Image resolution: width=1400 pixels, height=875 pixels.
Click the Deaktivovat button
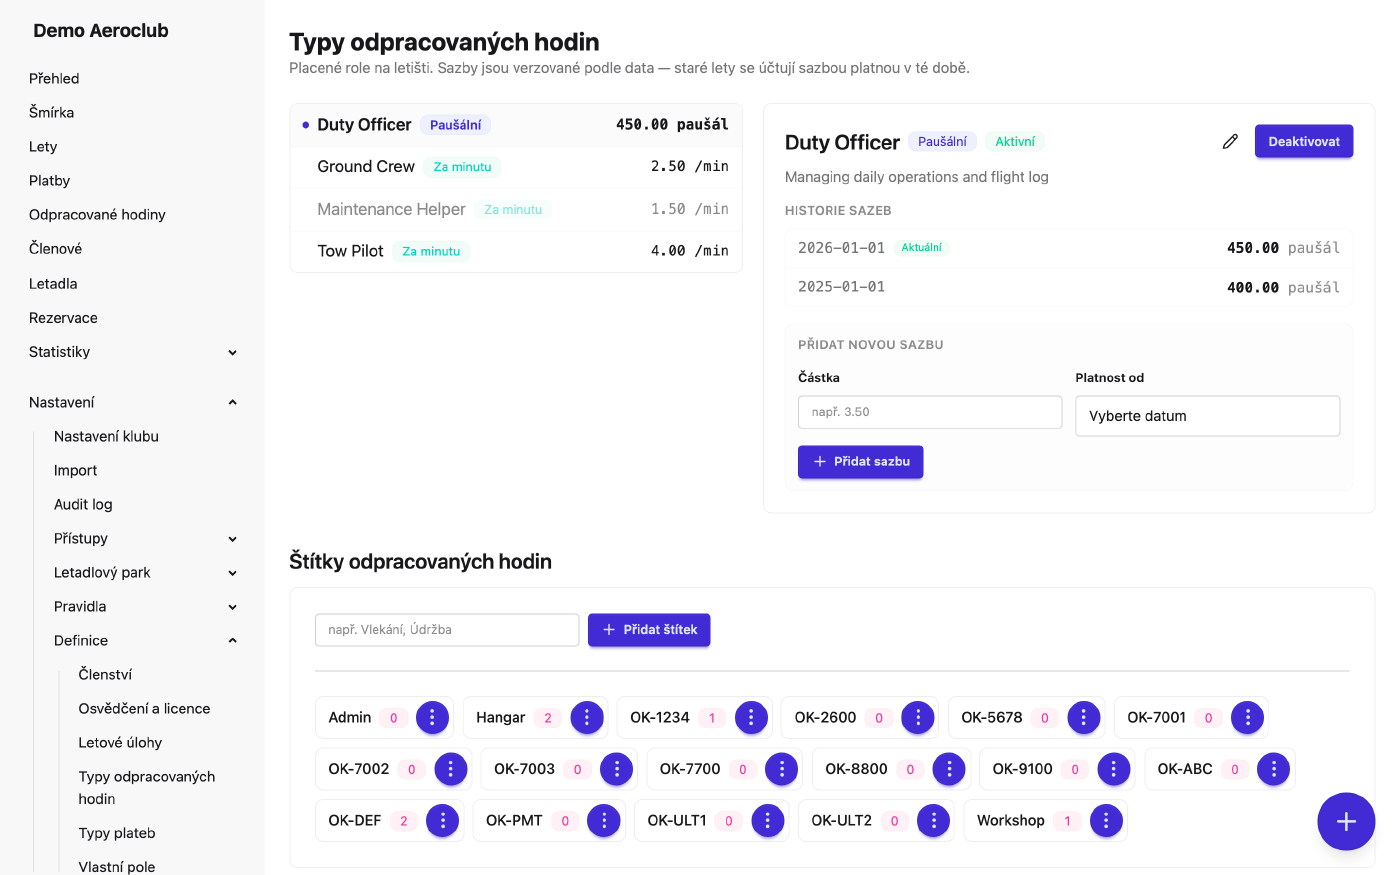pyautogui.click(x=1304, y=141)
